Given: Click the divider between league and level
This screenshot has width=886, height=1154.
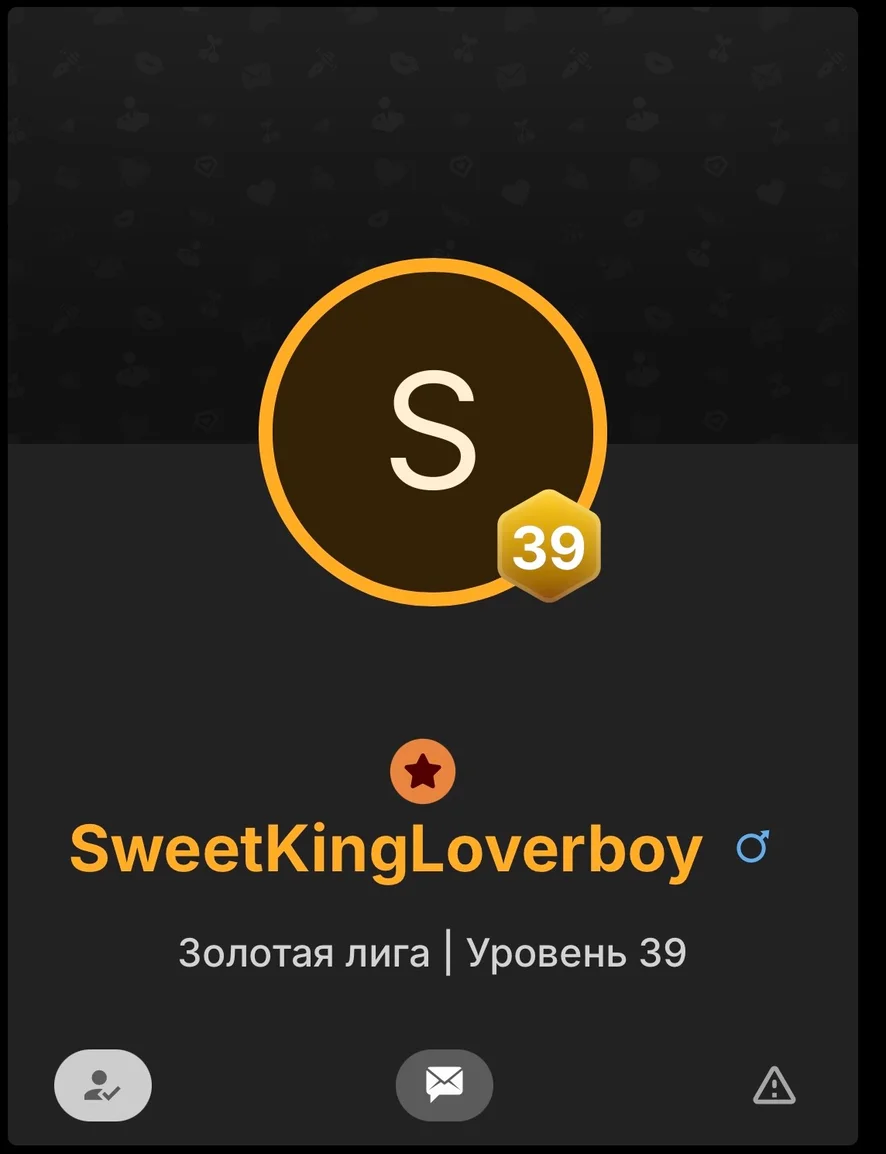Looking at the screenshot, I should pos(448,955).
